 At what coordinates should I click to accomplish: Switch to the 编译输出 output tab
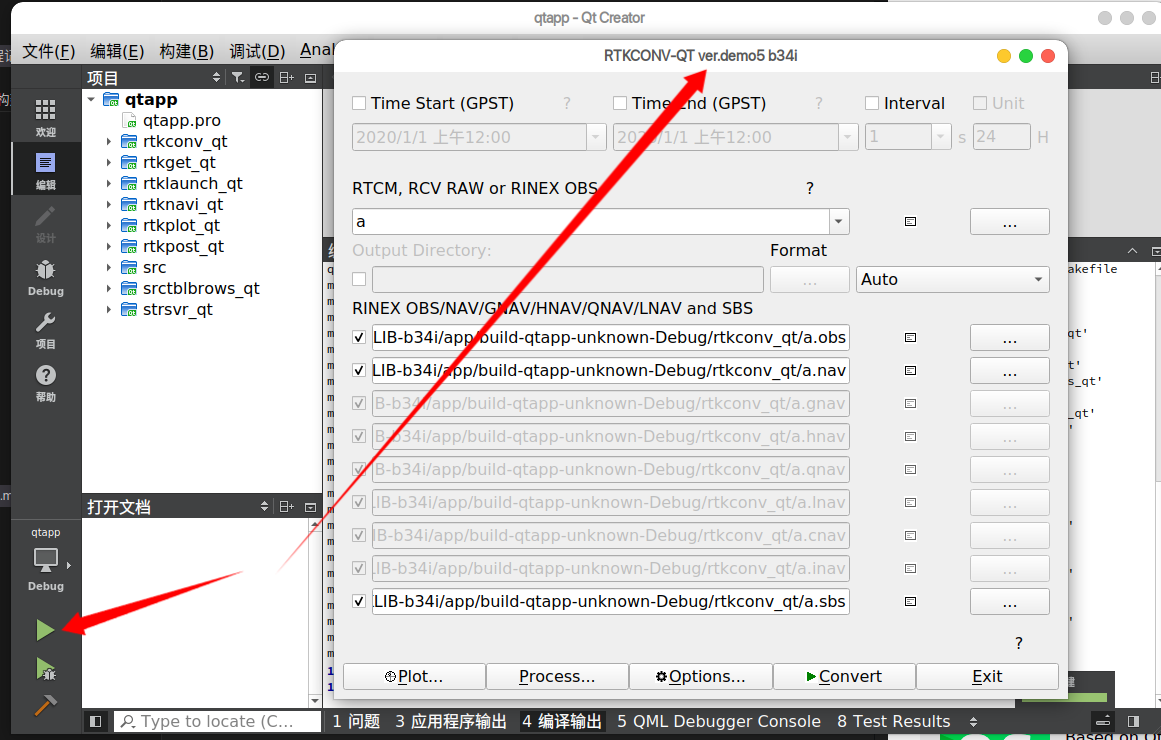562,720
